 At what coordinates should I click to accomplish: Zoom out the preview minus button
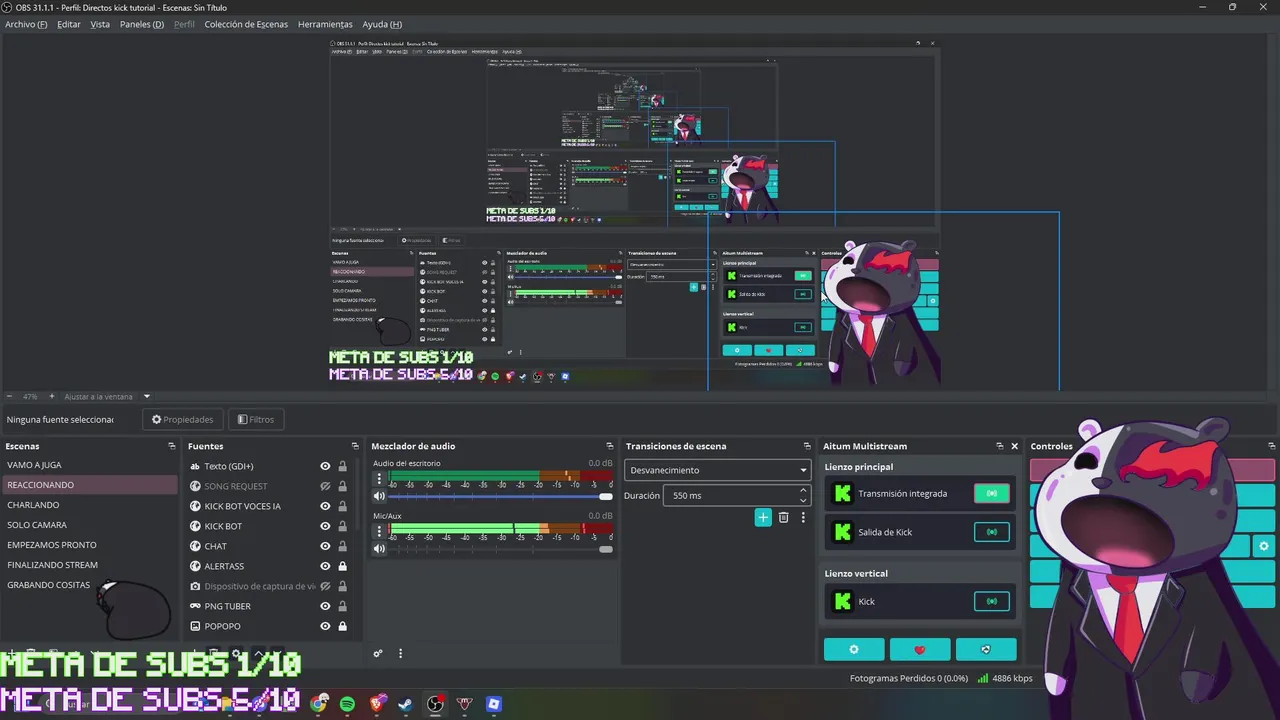click(x=9, y=396)
